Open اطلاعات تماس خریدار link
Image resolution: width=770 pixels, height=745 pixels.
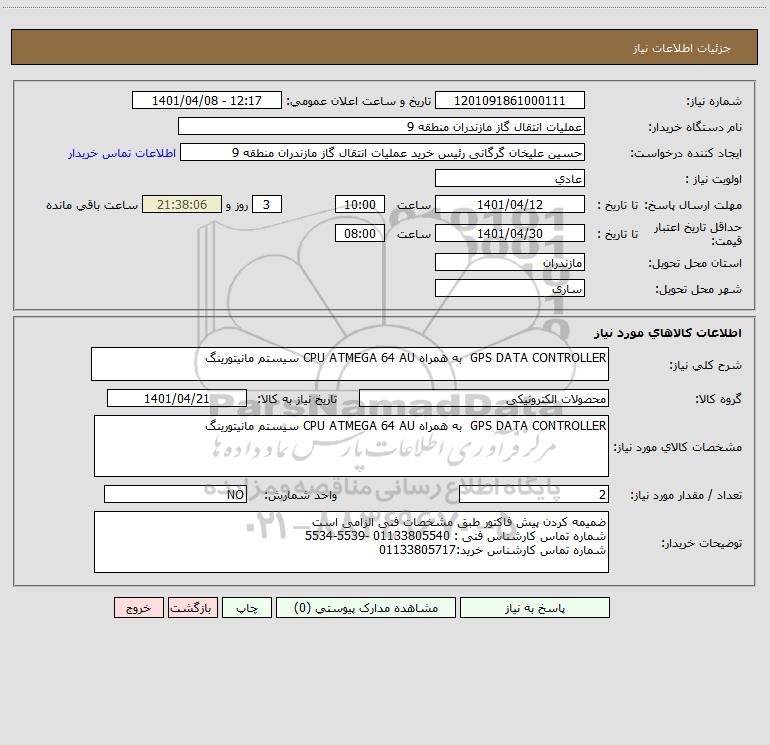coord(122,153)
